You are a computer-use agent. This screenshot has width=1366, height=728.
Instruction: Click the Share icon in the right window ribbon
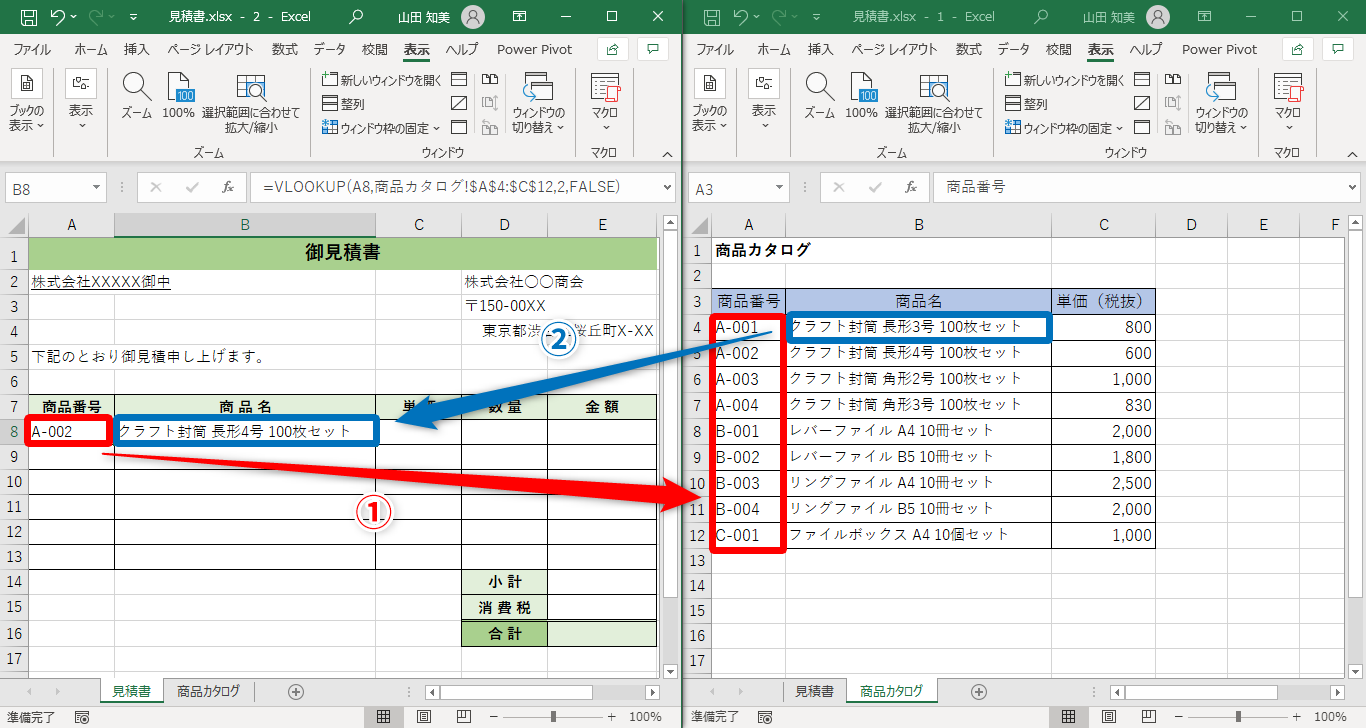tap(1296, 49)
